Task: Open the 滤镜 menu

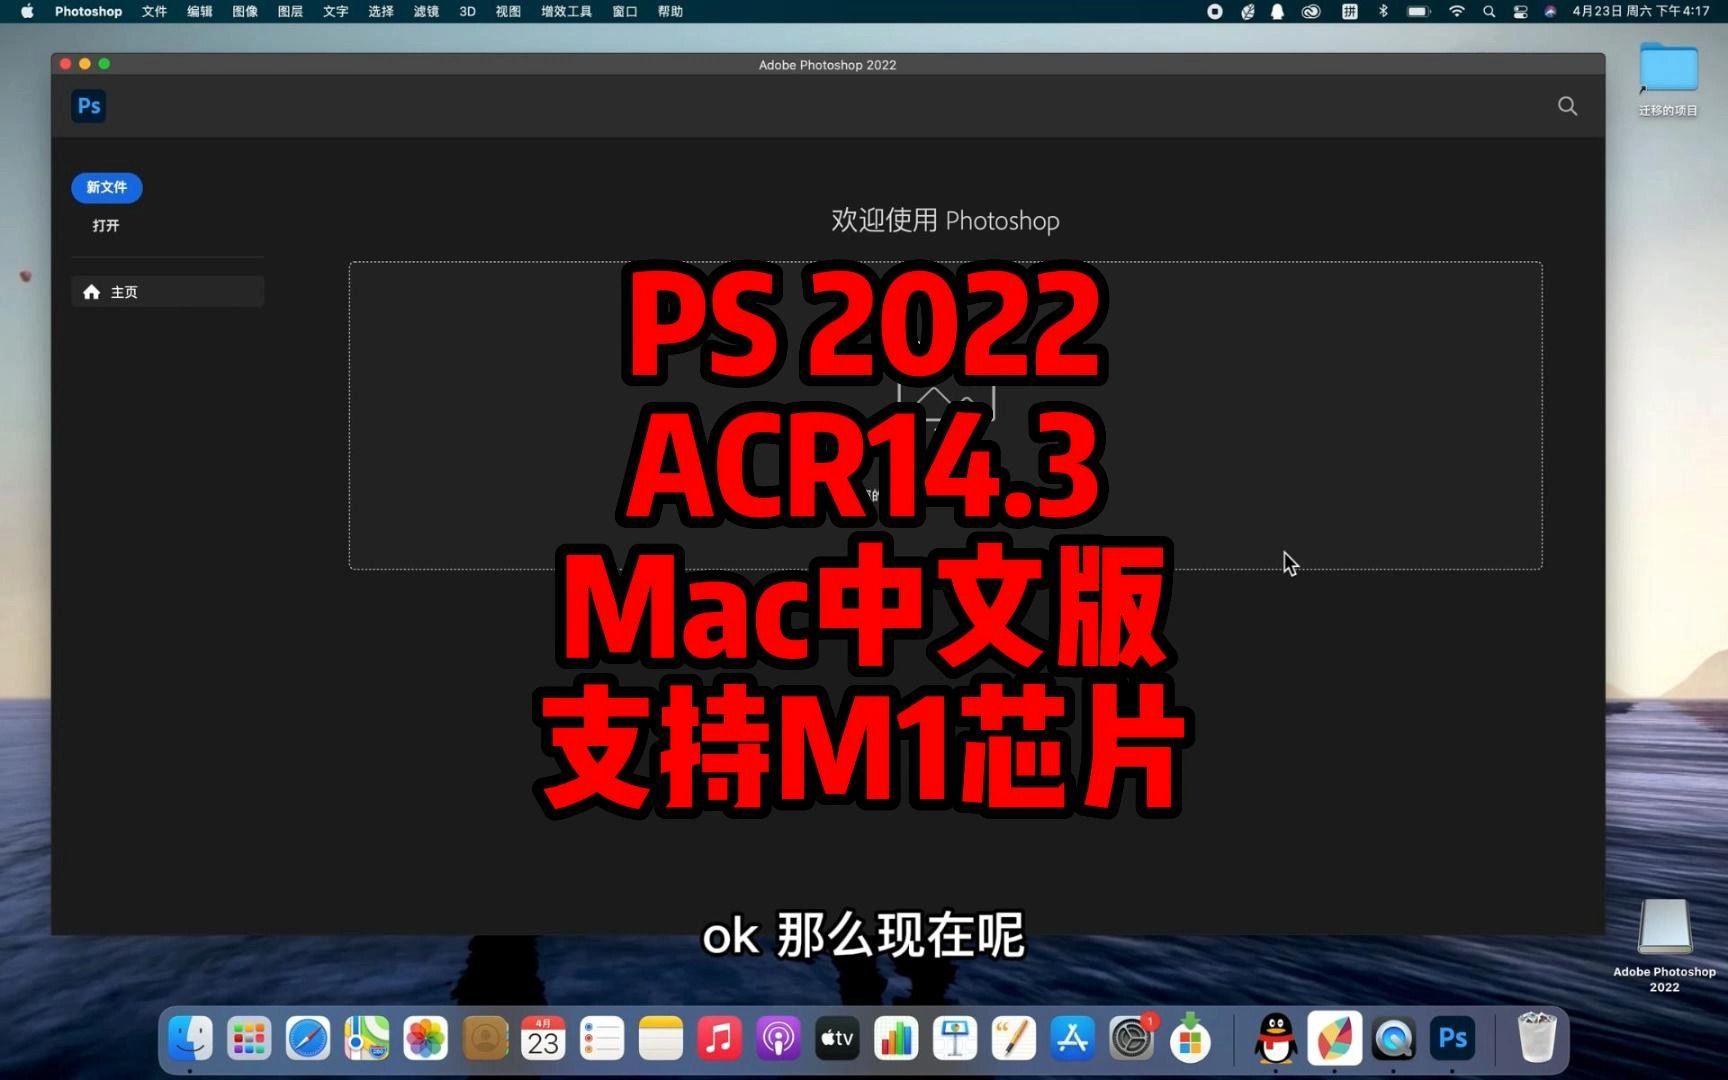Action: (425, 11)
